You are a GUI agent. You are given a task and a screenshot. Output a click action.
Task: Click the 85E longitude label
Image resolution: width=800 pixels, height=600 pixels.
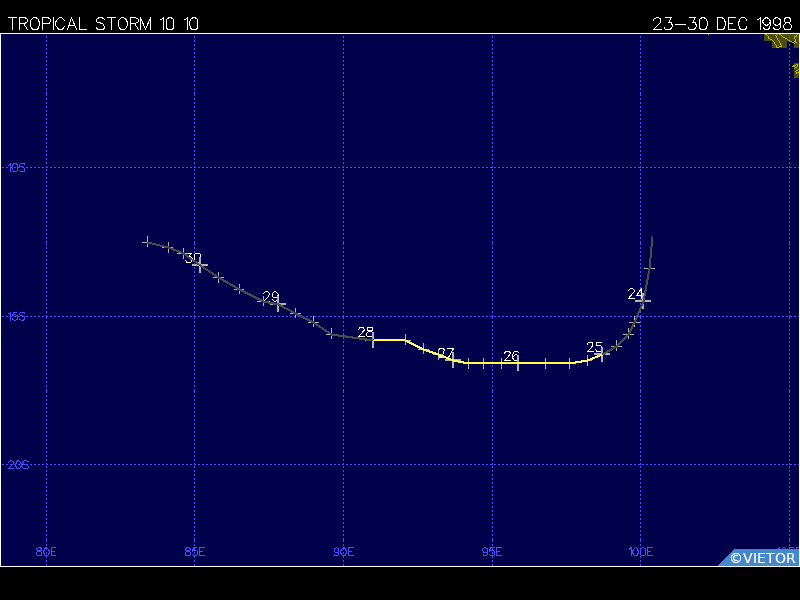(x=195, y=552)
